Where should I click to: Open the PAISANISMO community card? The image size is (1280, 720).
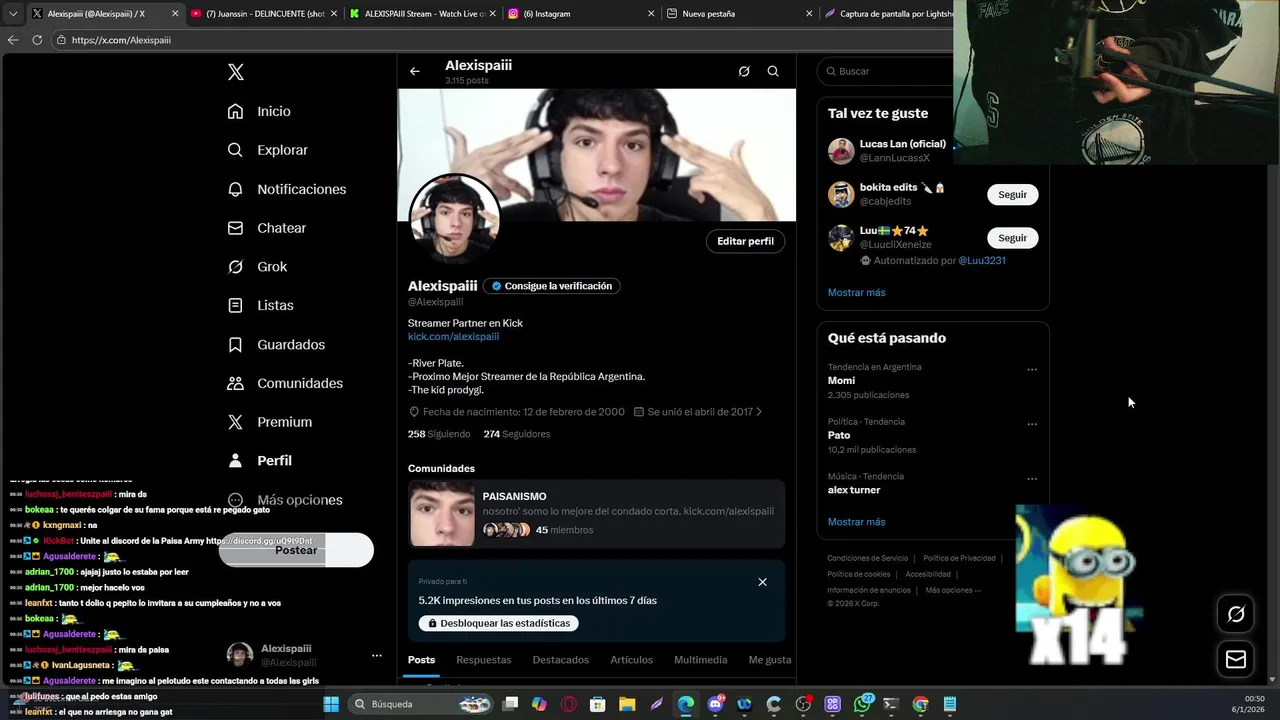tap(597, 514)
